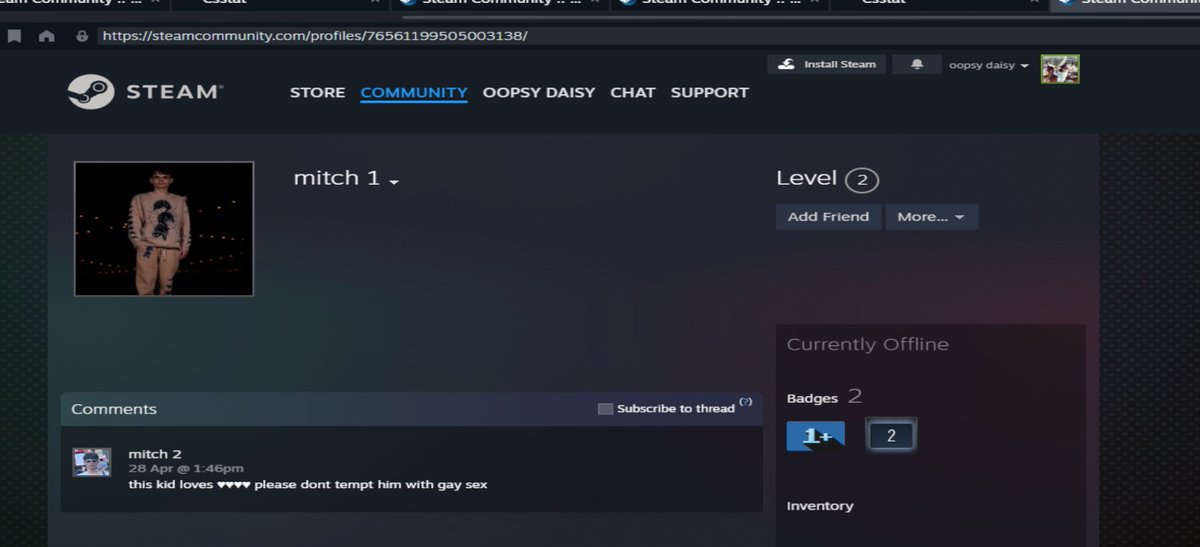Click the 28 Apr @ 1:46pm comment timestamp
The width and height of the screenshot is (1200, 547).
click(x=186, y=468)
